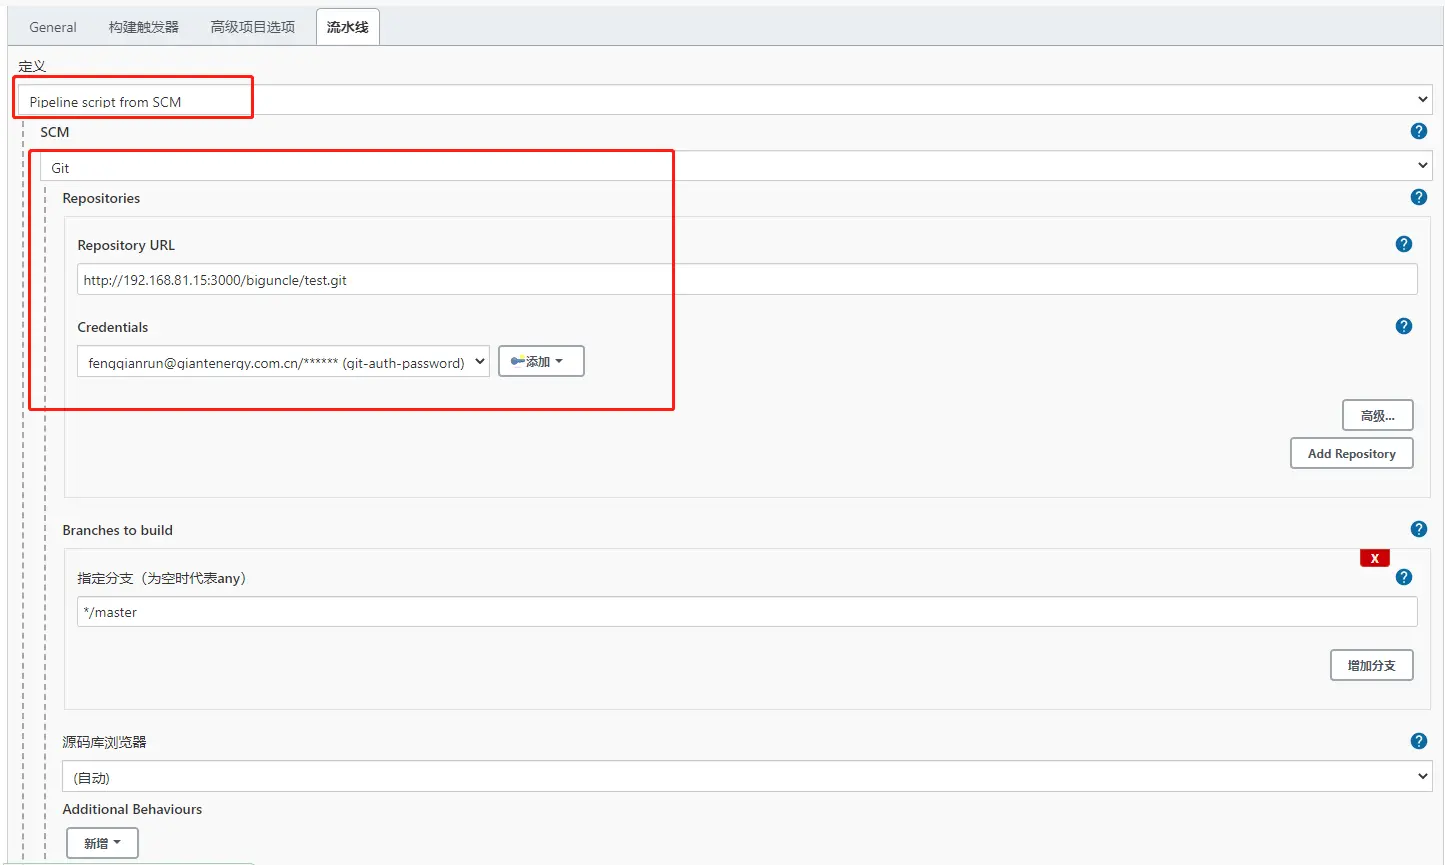The image size is (1445, 865).
Task: Open the credentials selection dropdown
Action: (x=283, y=362)
